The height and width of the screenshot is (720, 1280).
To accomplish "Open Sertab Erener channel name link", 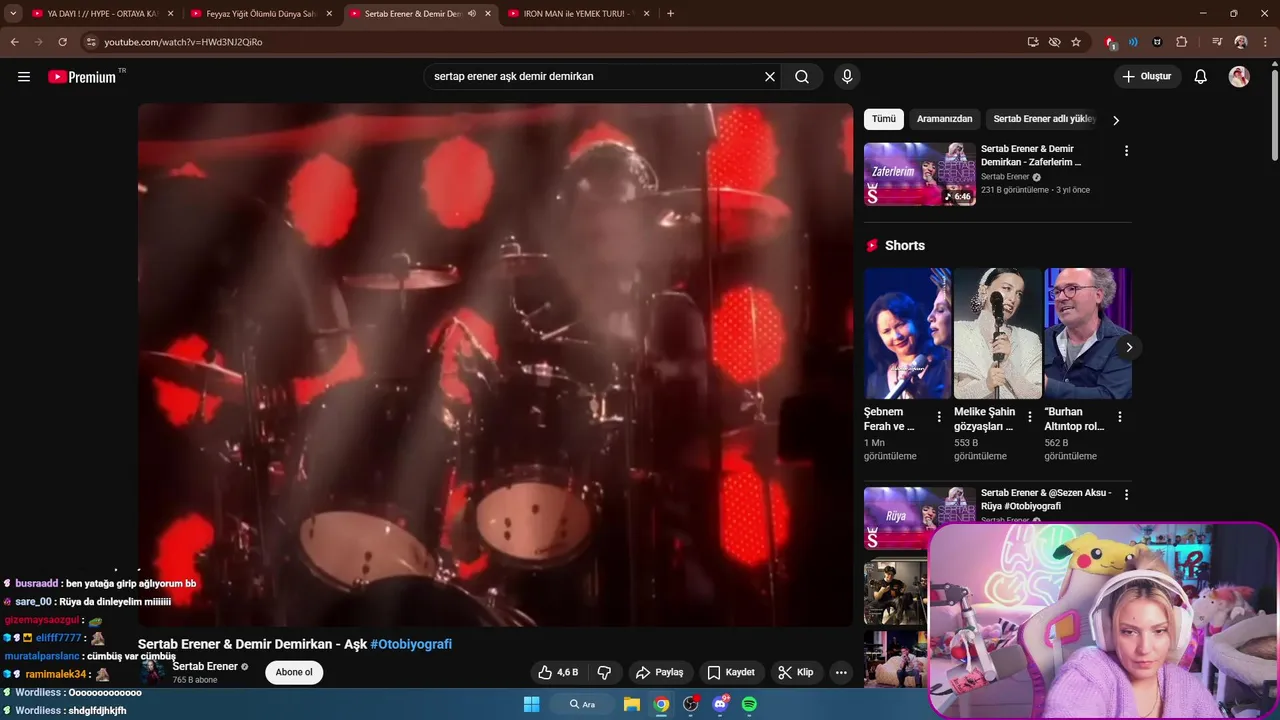I will pos(205,666).
